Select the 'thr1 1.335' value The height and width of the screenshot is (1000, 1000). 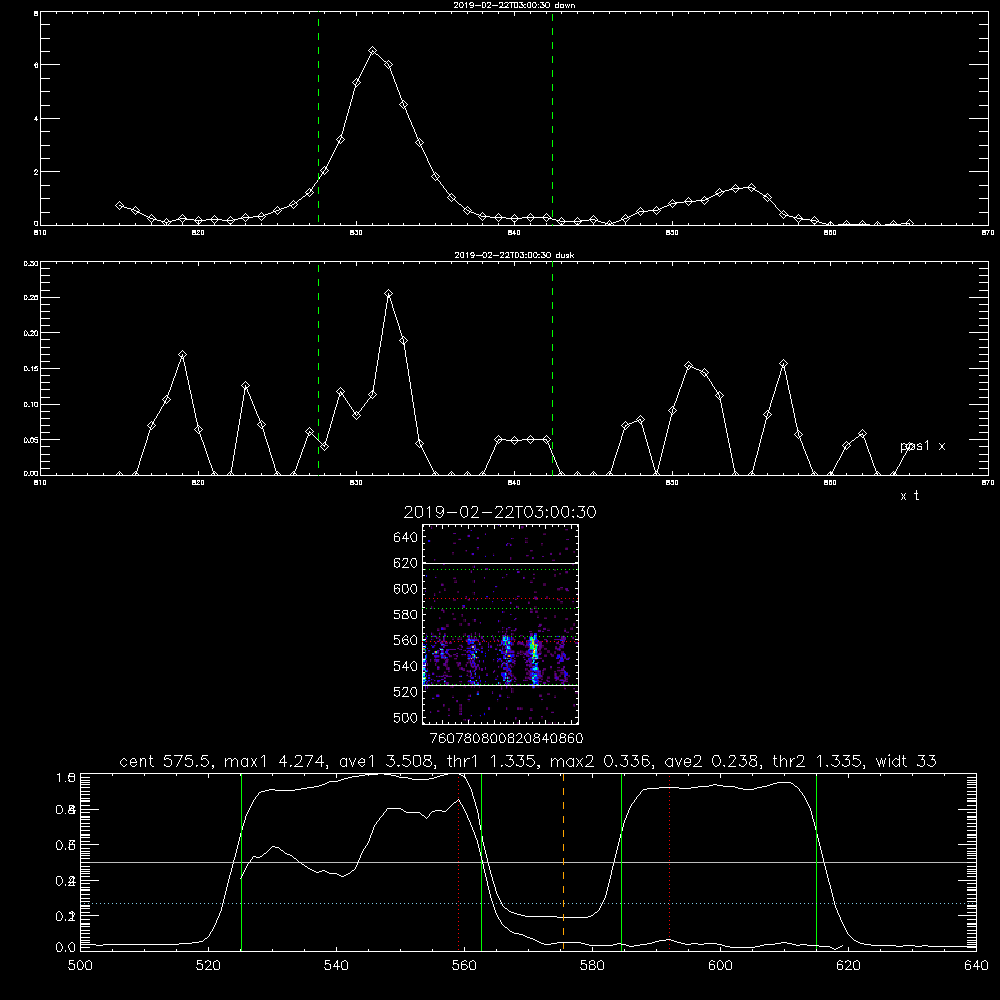(494, 761)
